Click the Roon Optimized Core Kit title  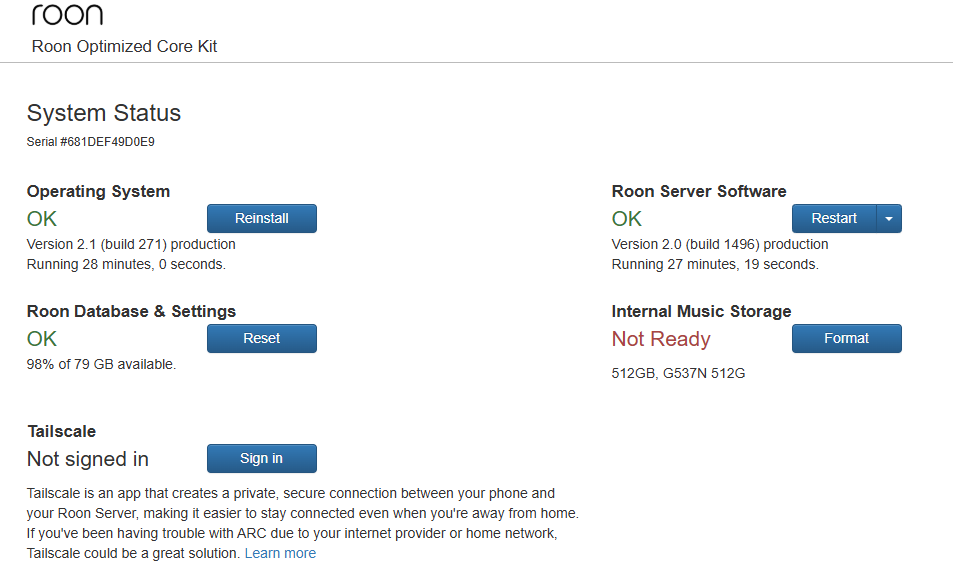pos(124,46)
